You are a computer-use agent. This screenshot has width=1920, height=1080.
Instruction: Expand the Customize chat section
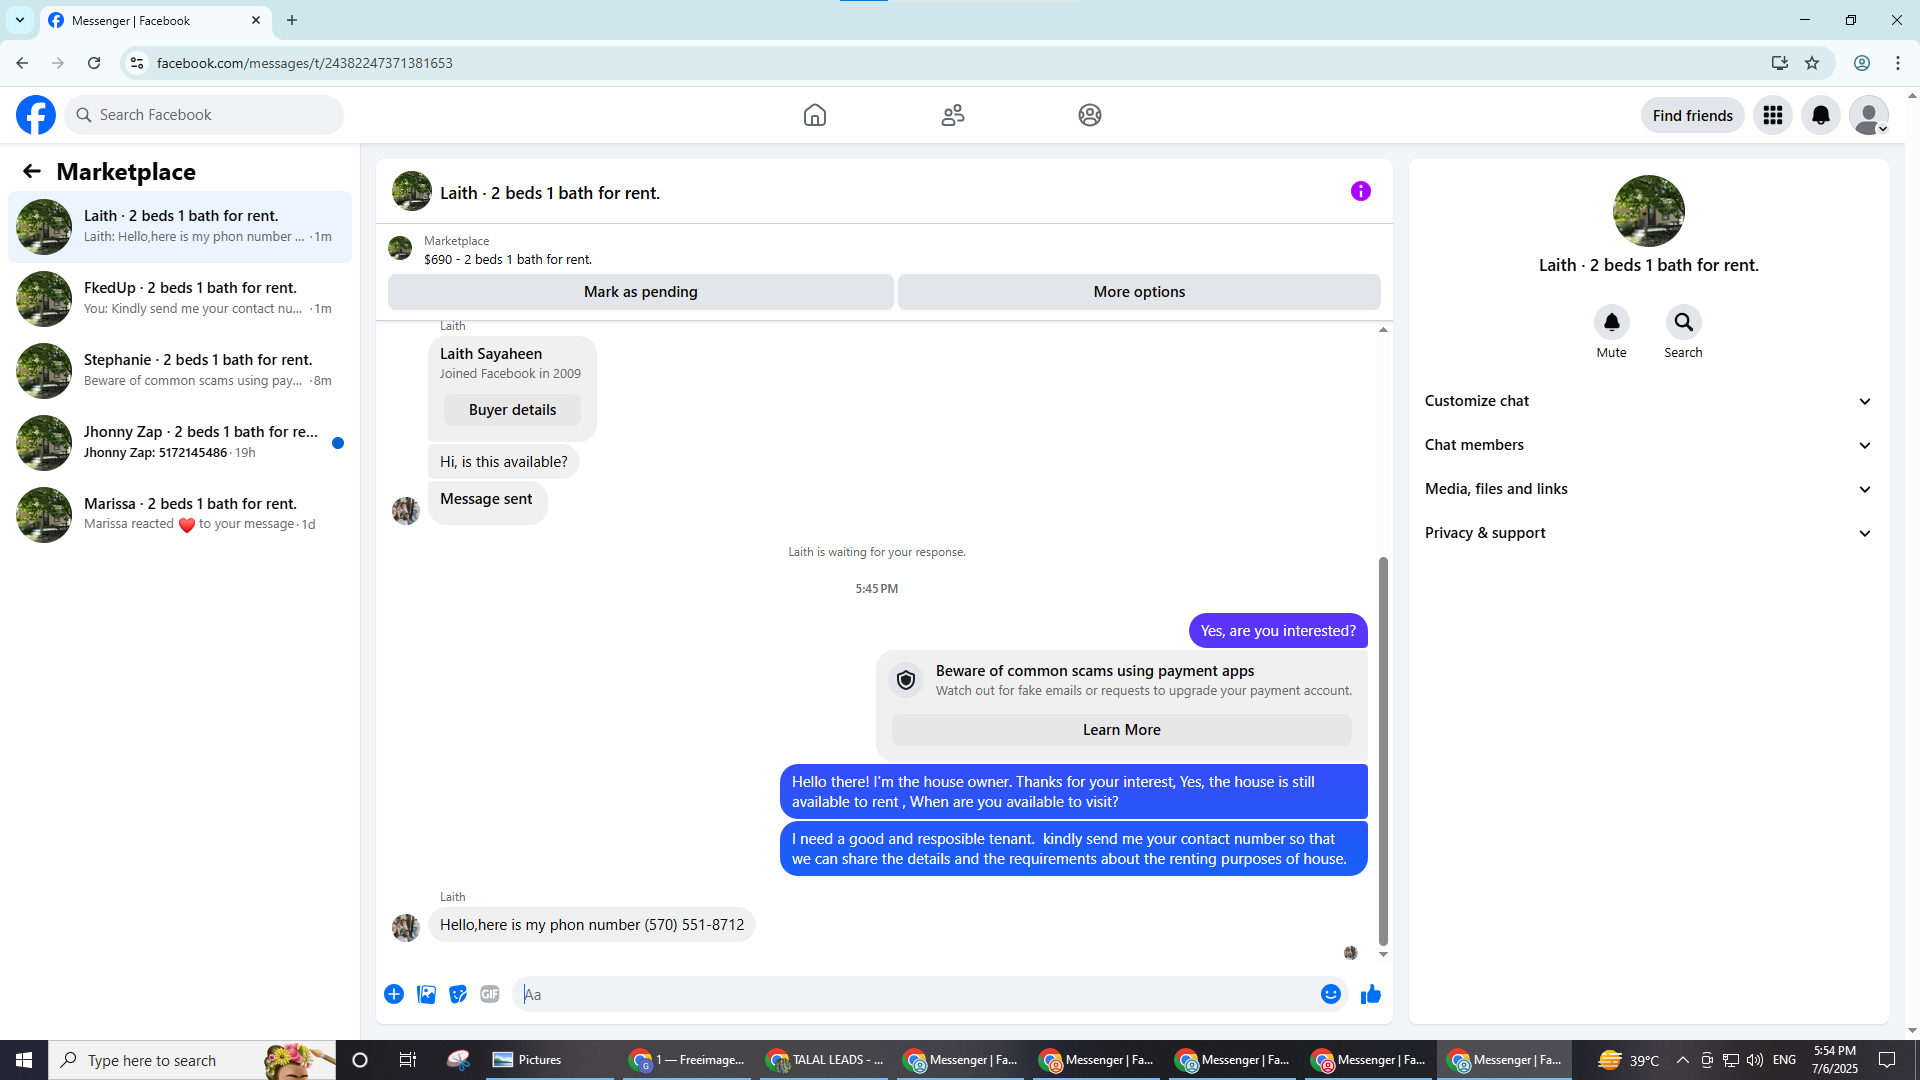(x=1648, y=401)
